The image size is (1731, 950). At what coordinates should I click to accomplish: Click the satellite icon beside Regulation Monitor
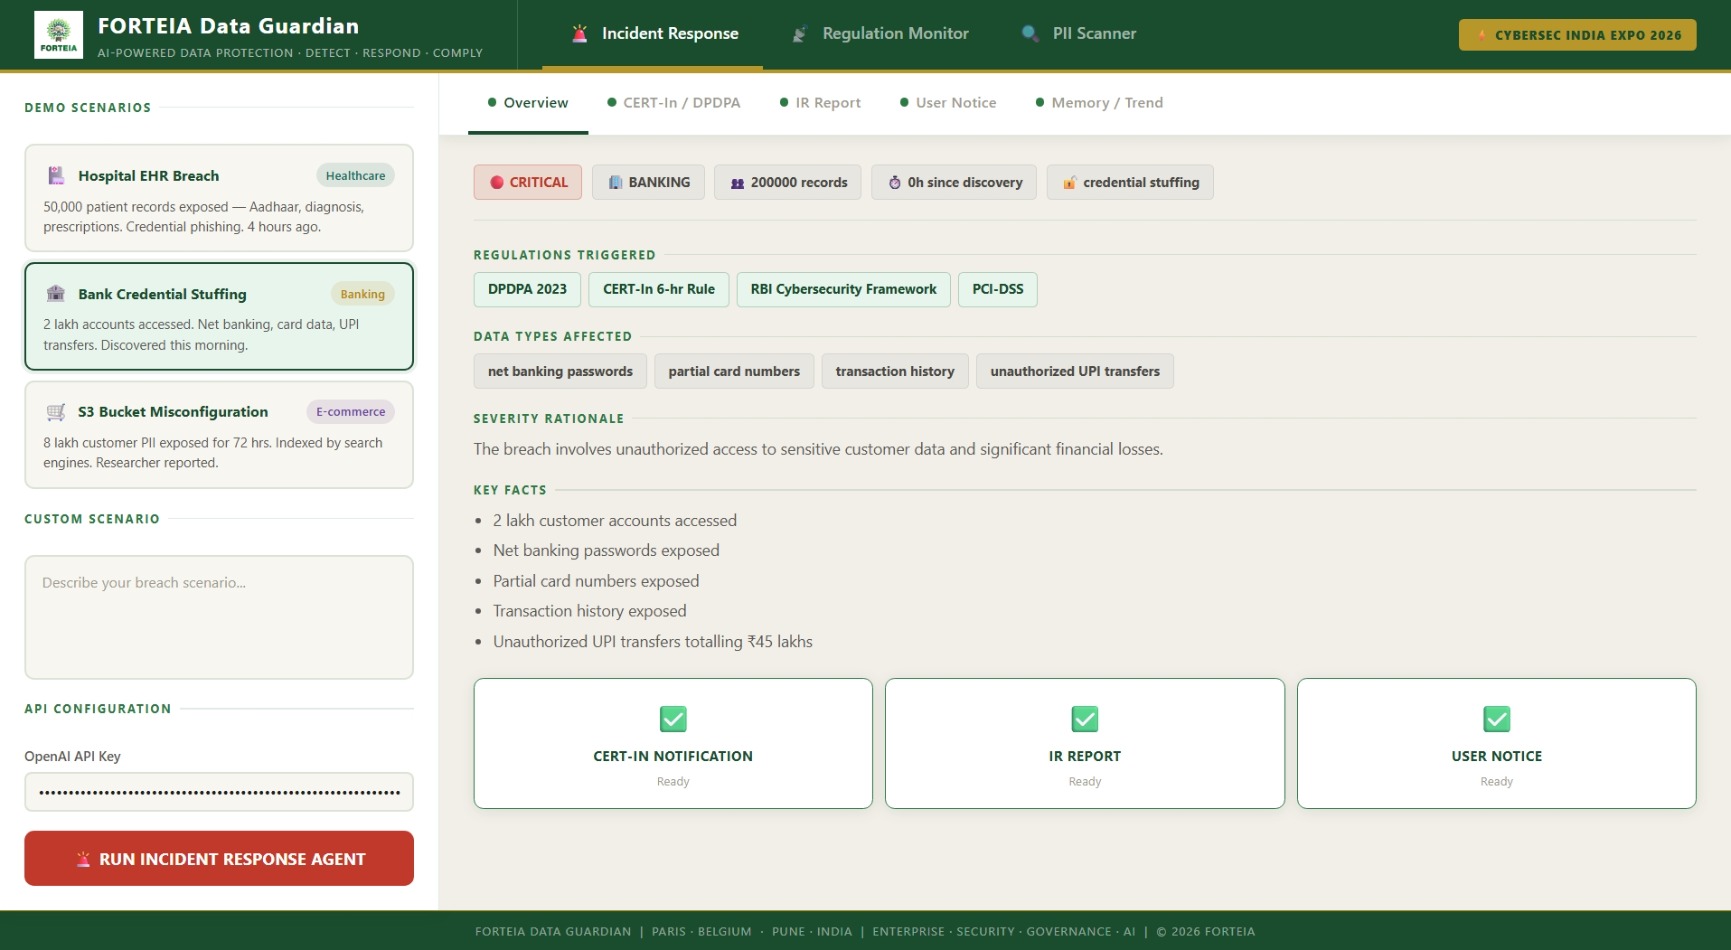coord(800,34)
